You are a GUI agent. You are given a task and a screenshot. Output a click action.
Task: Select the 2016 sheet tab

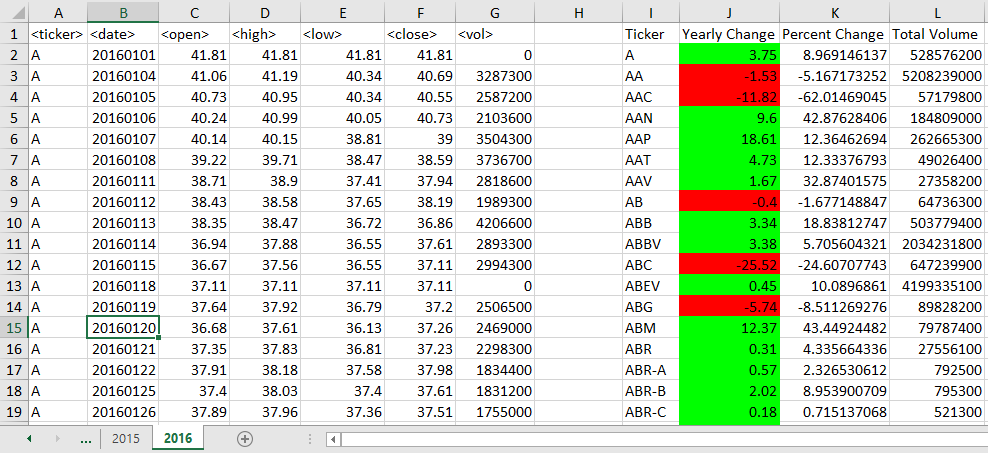177,439
